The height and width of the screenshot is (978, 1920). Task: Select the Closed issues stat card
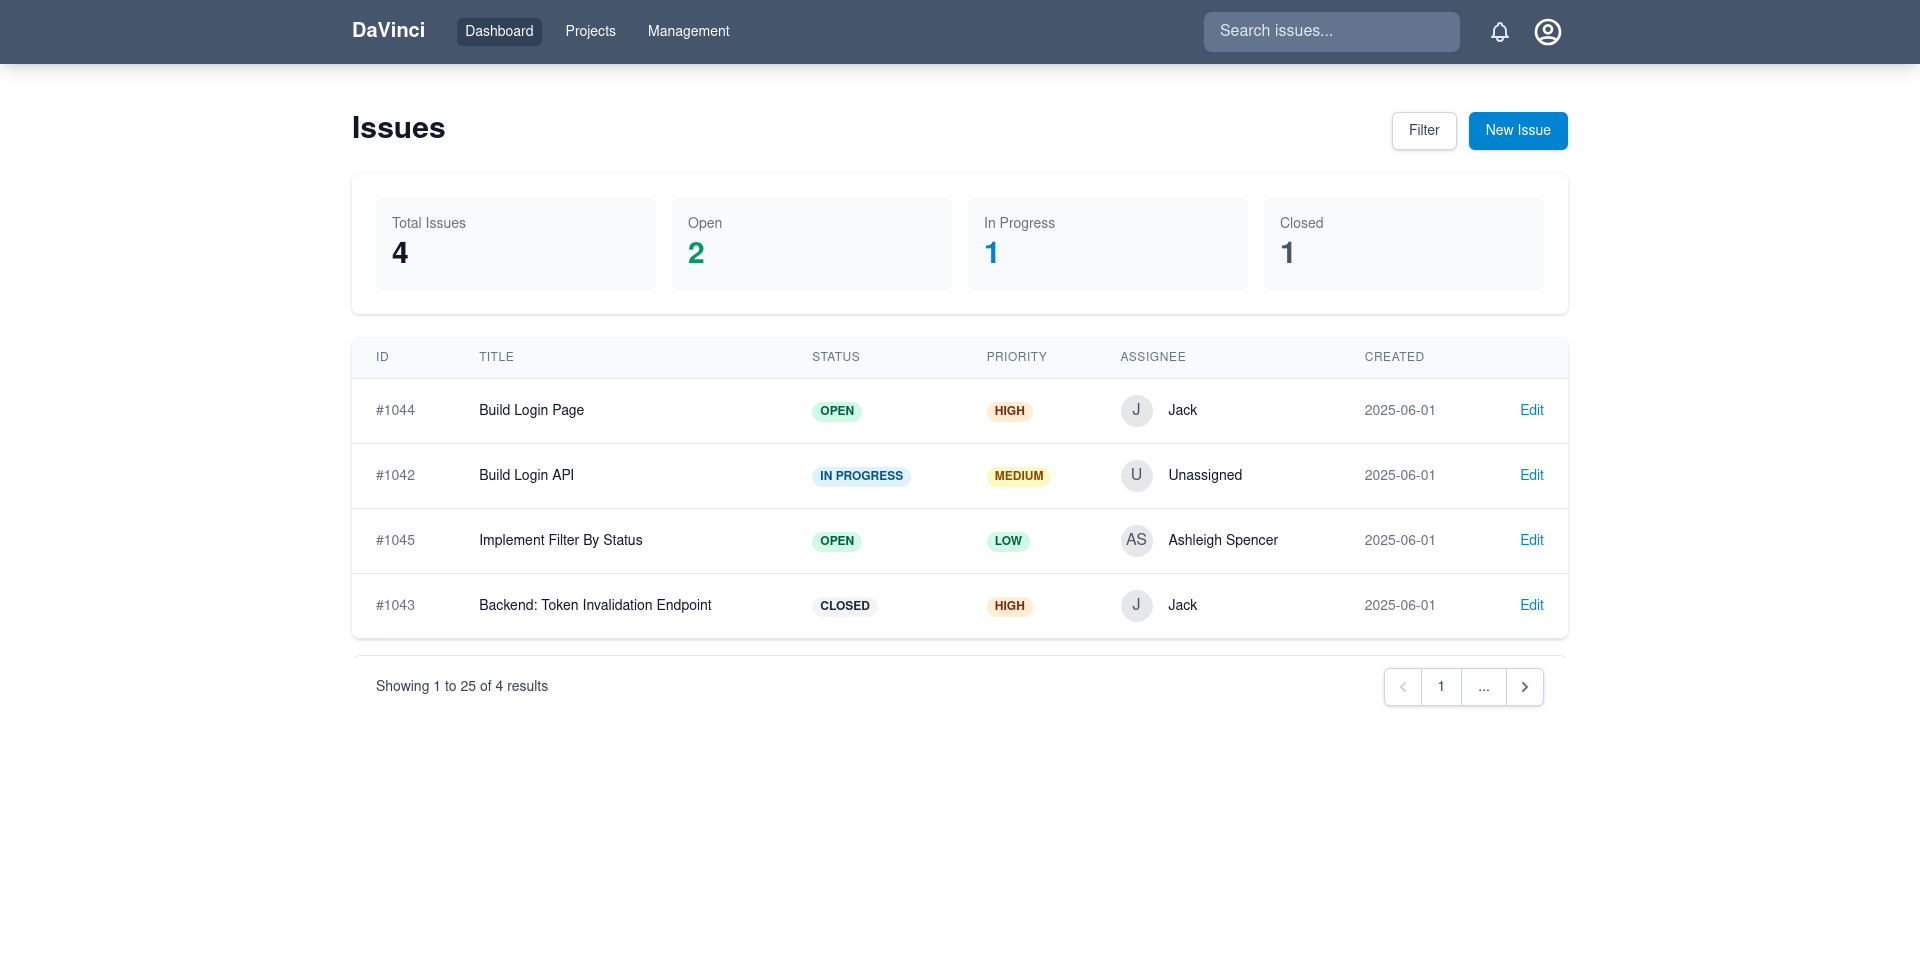[1404, 244]
